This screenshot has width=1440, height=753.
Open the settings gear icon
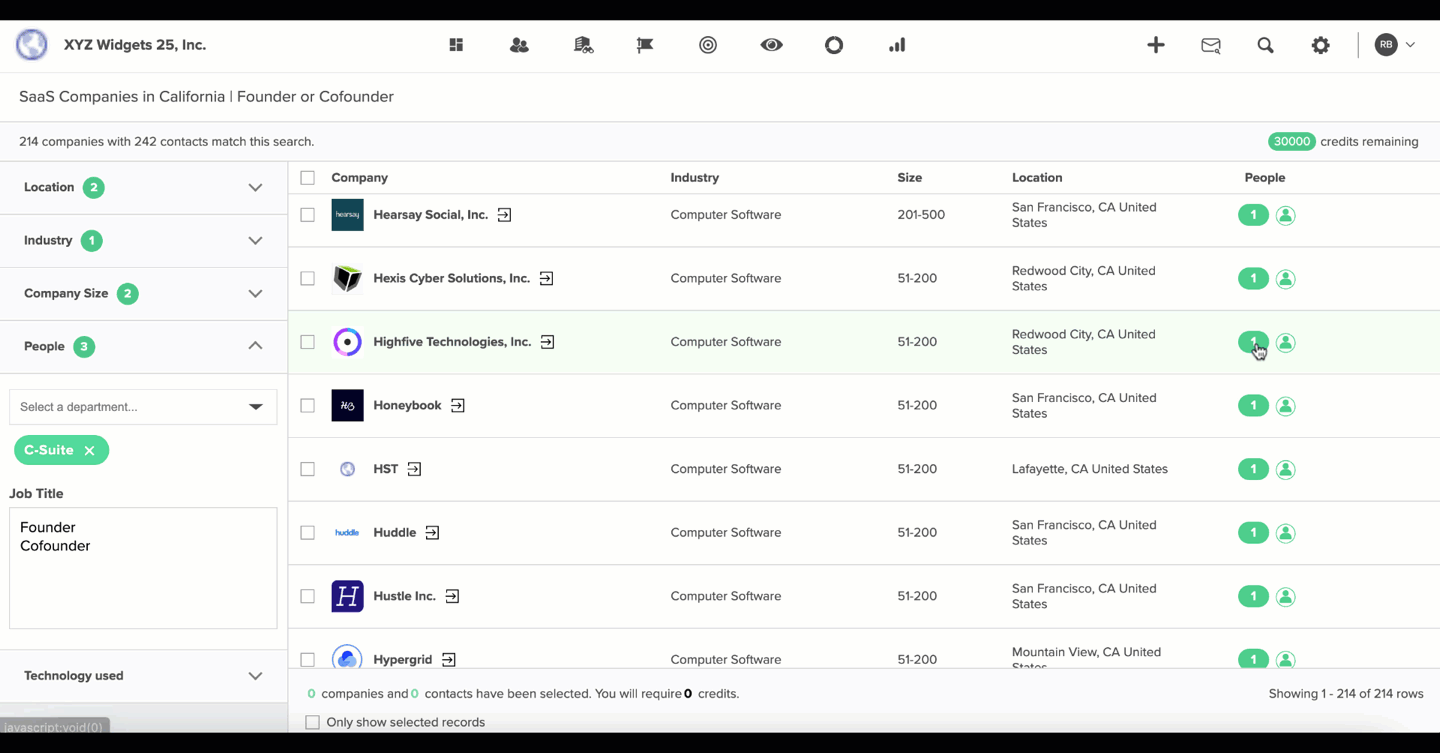(1321, 45)
